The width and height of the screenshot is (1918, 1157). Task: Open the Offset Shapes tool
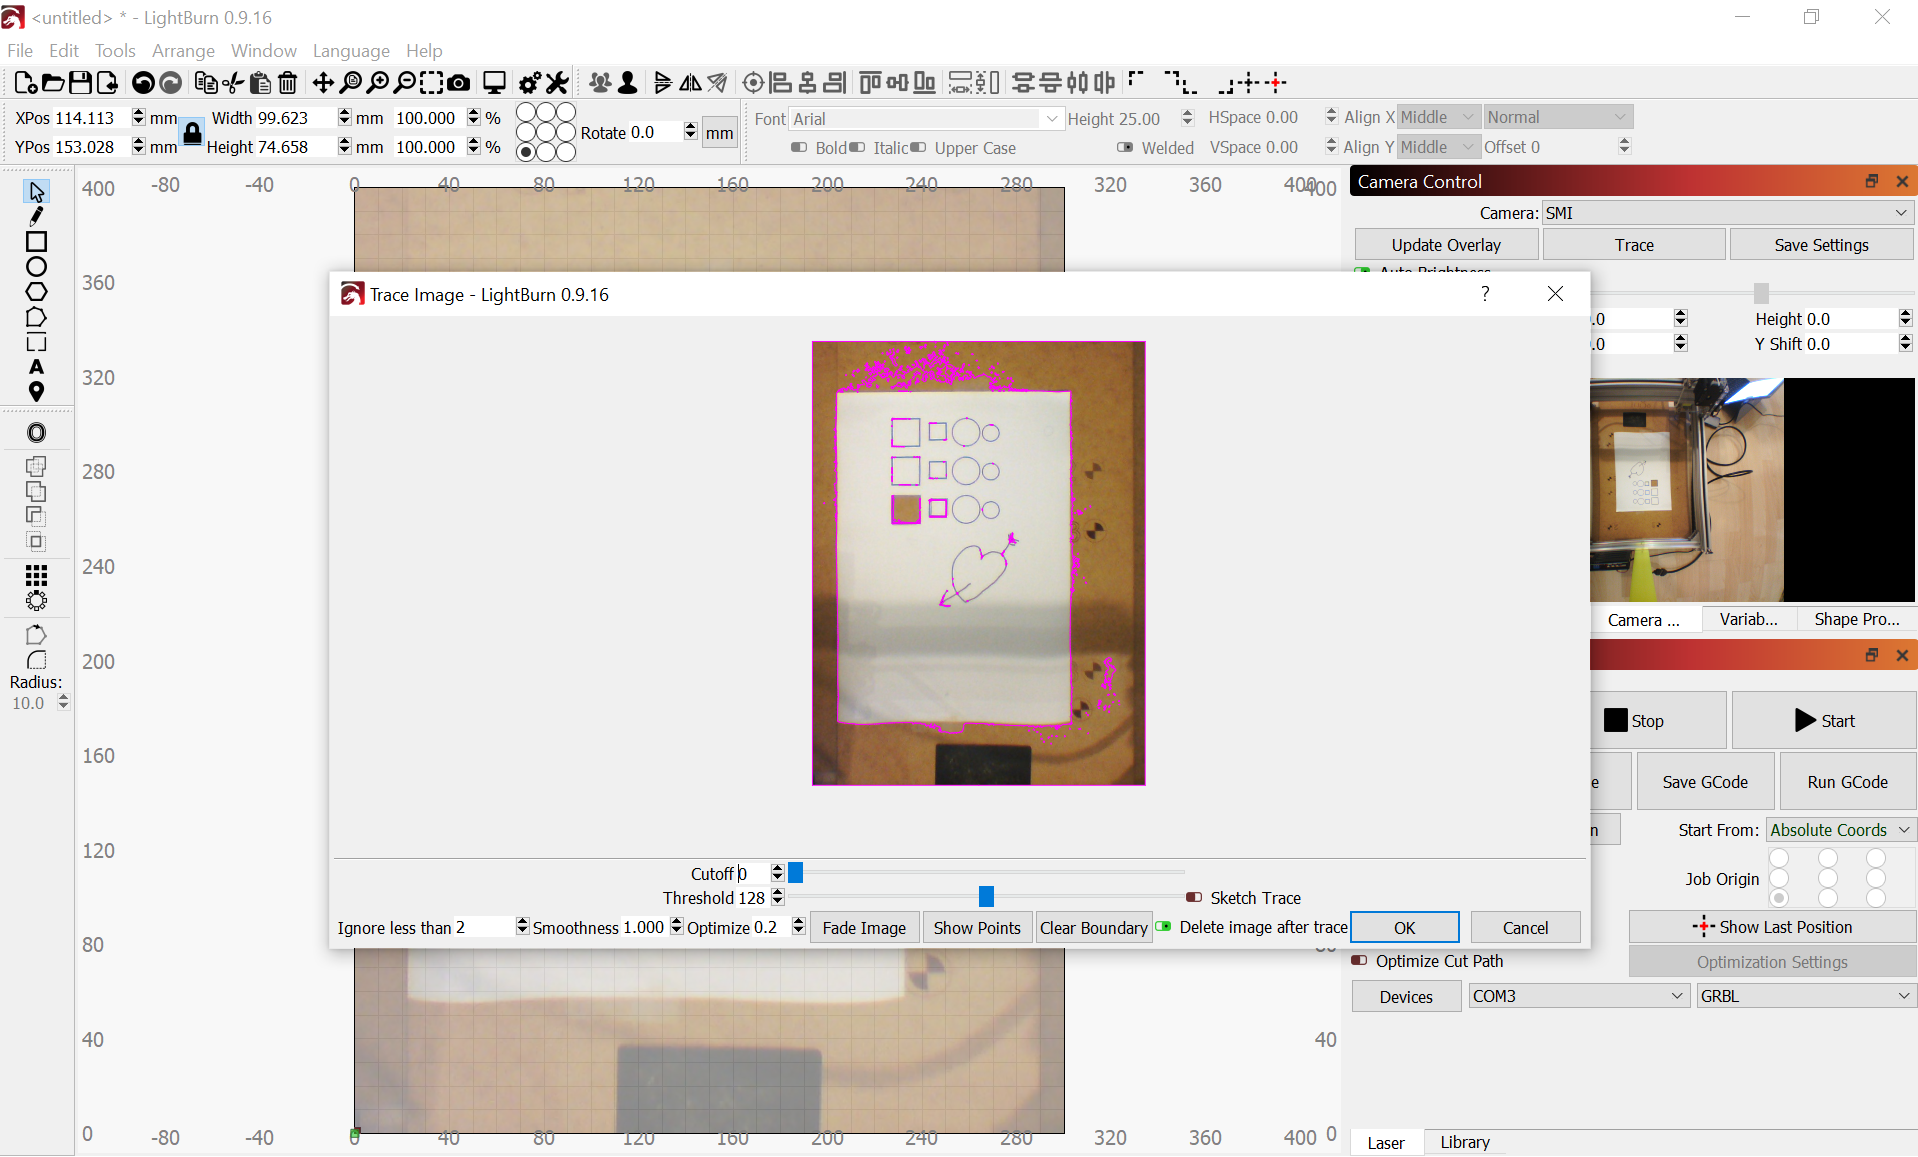pyautogui.click(x=36, y=432)
